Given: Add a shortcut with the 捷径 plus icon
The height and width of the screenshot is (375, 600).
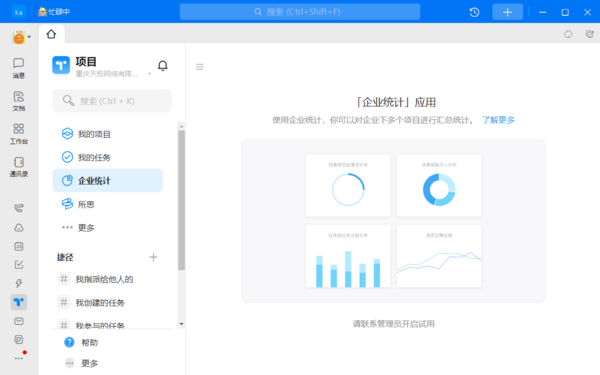Looking at the screenshot, I should [x=153, y=257].
